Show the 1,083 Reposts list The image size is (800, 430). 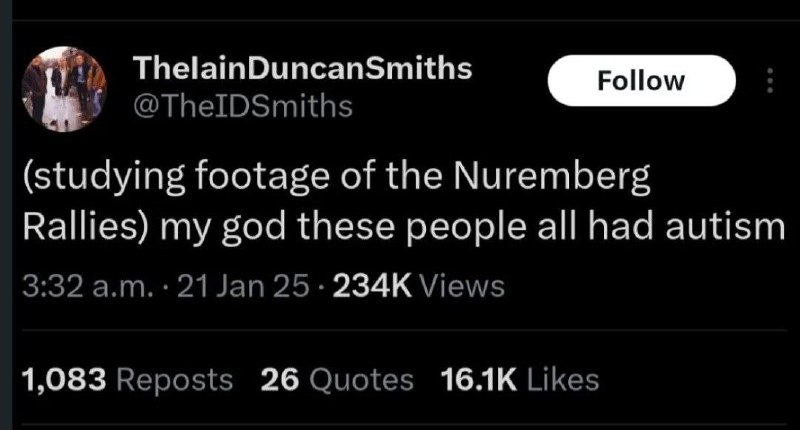pos(127,381)
